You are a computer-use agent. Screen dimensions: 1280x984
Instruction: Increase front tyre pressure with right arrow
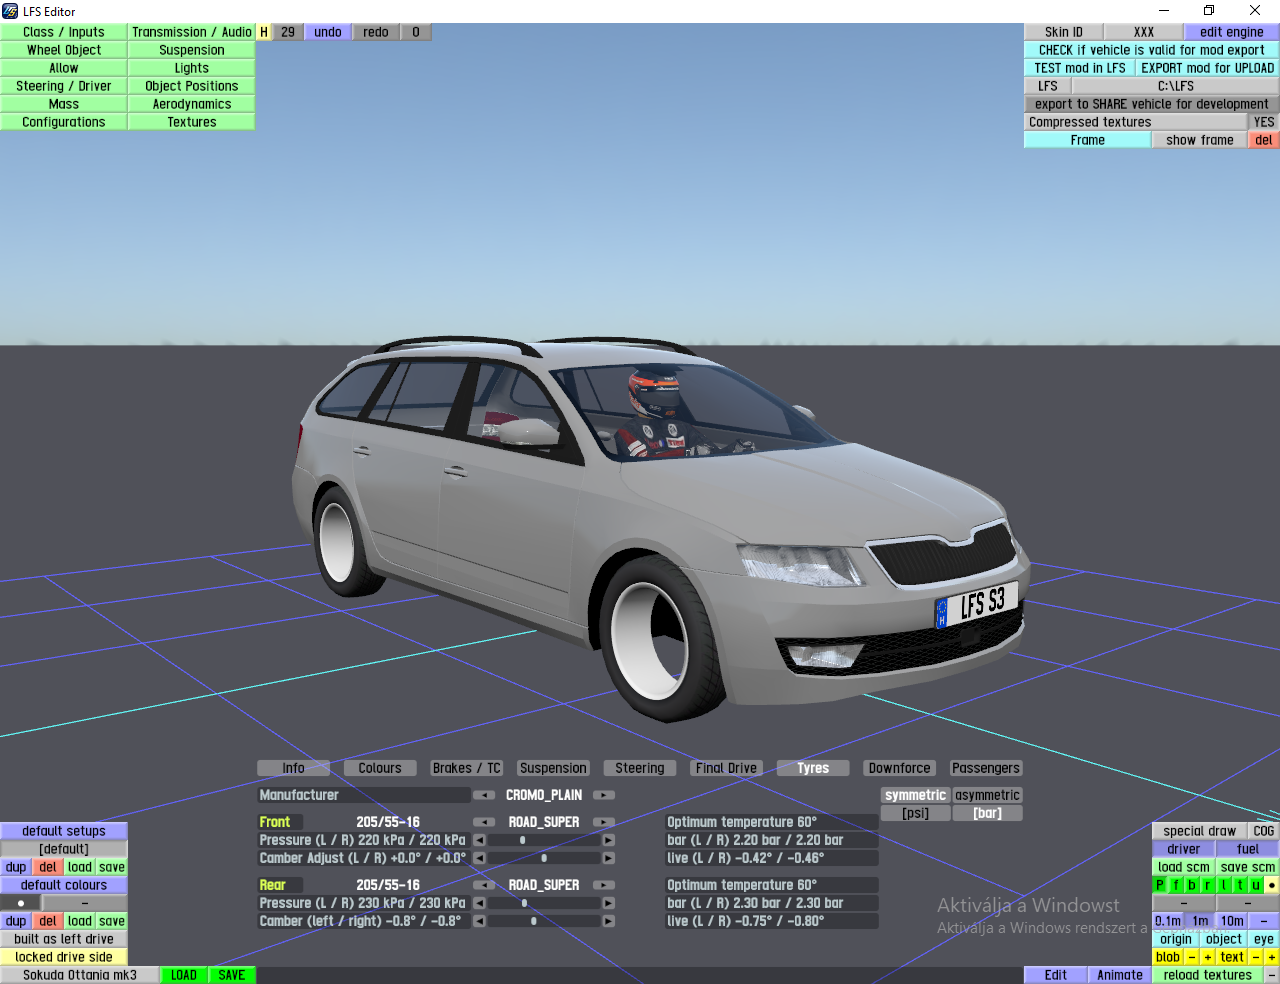coord(608,840)
